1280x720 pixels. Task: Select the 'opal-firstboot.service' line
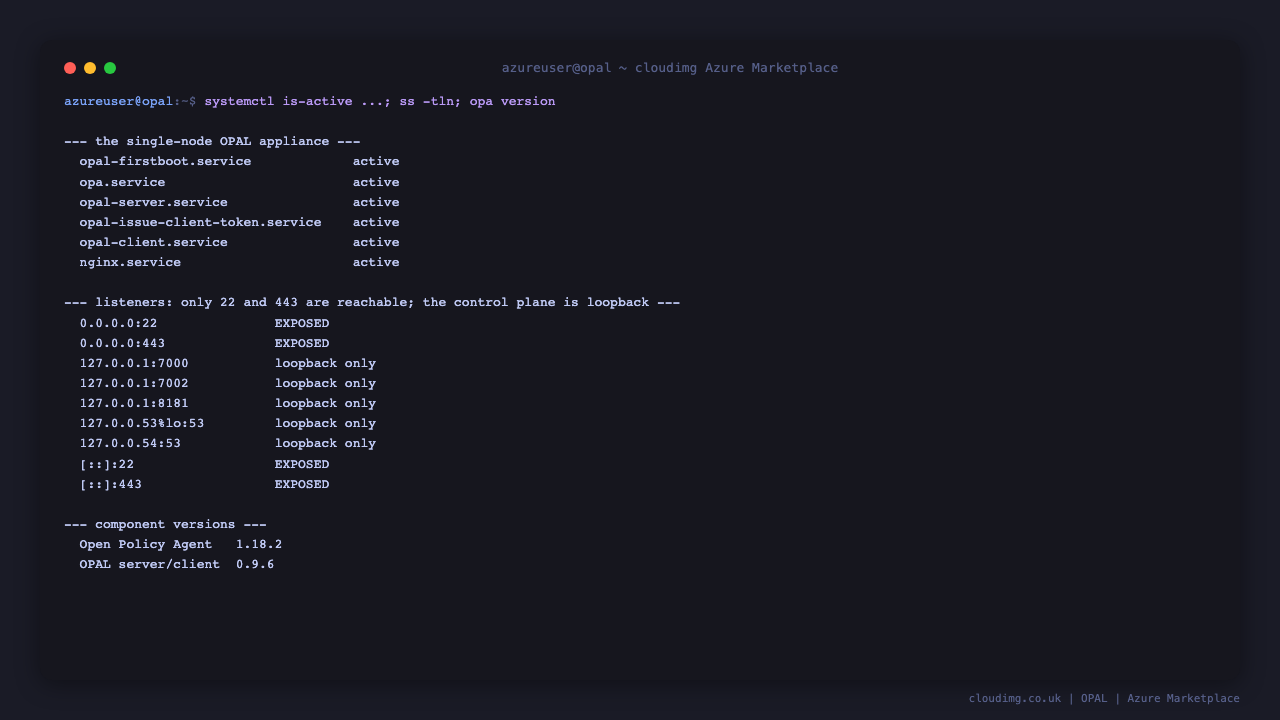pos(240,161)
